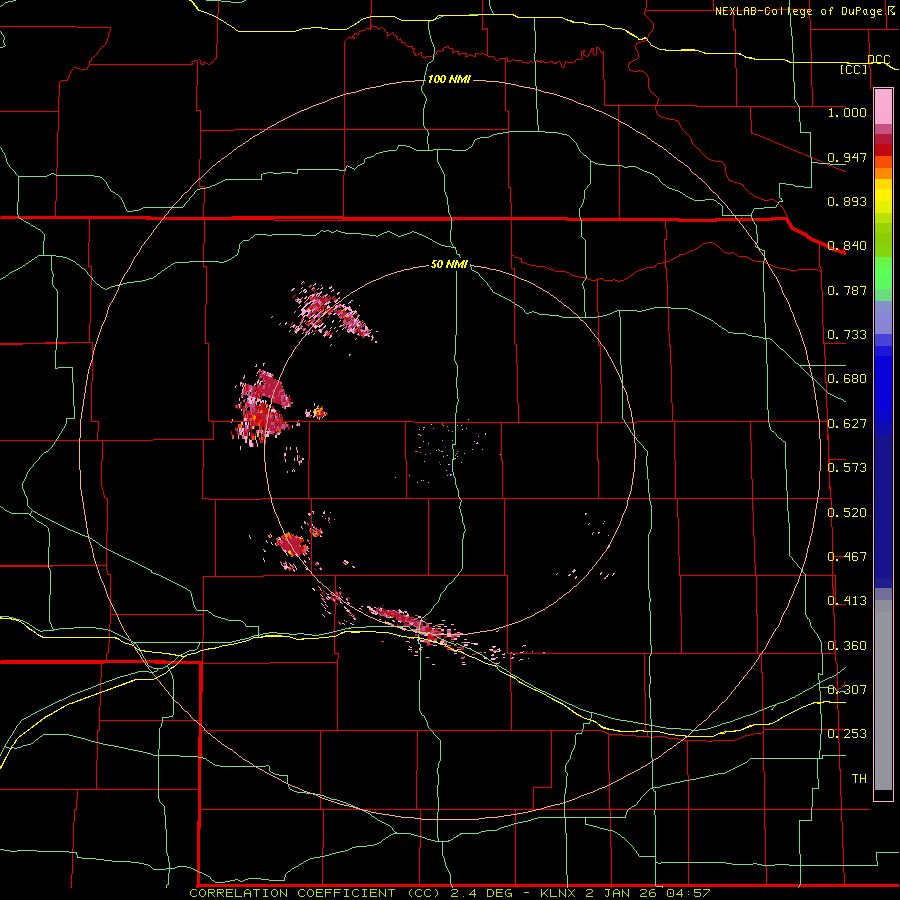Screen dimensions: 900x900
Task: Click the 0.573 color scale label
Action: coord(847,467)
